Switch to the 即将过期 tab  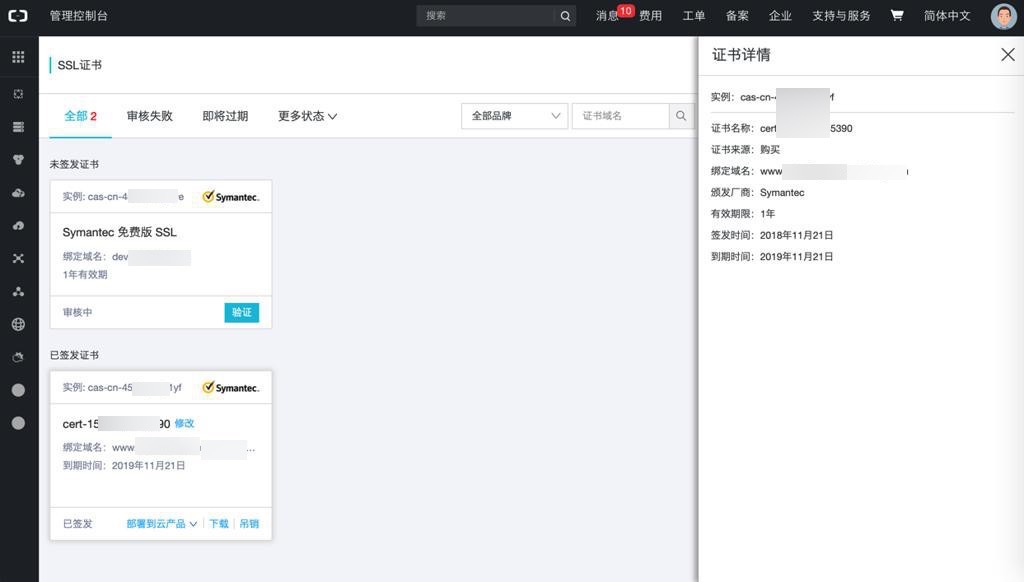225,116
